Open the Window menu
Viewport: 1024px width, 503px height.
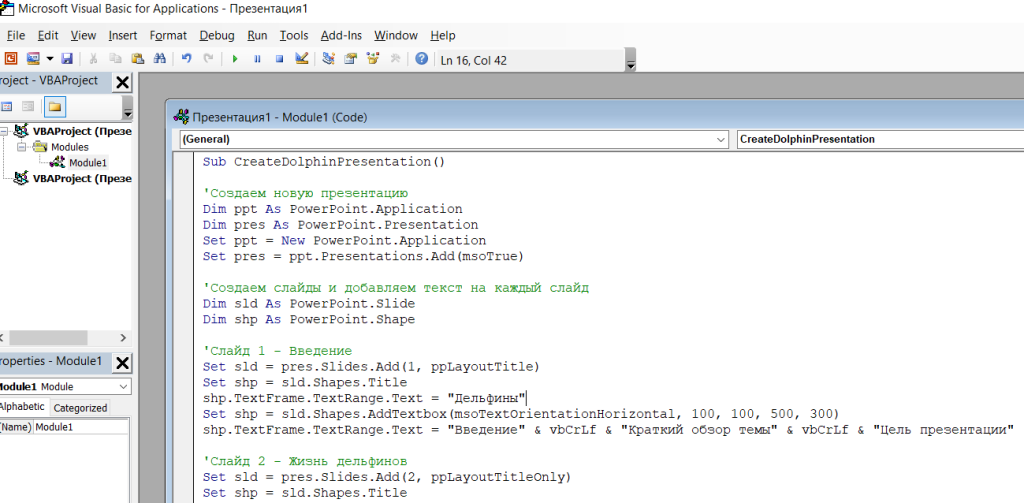click(x=396, y=35)
